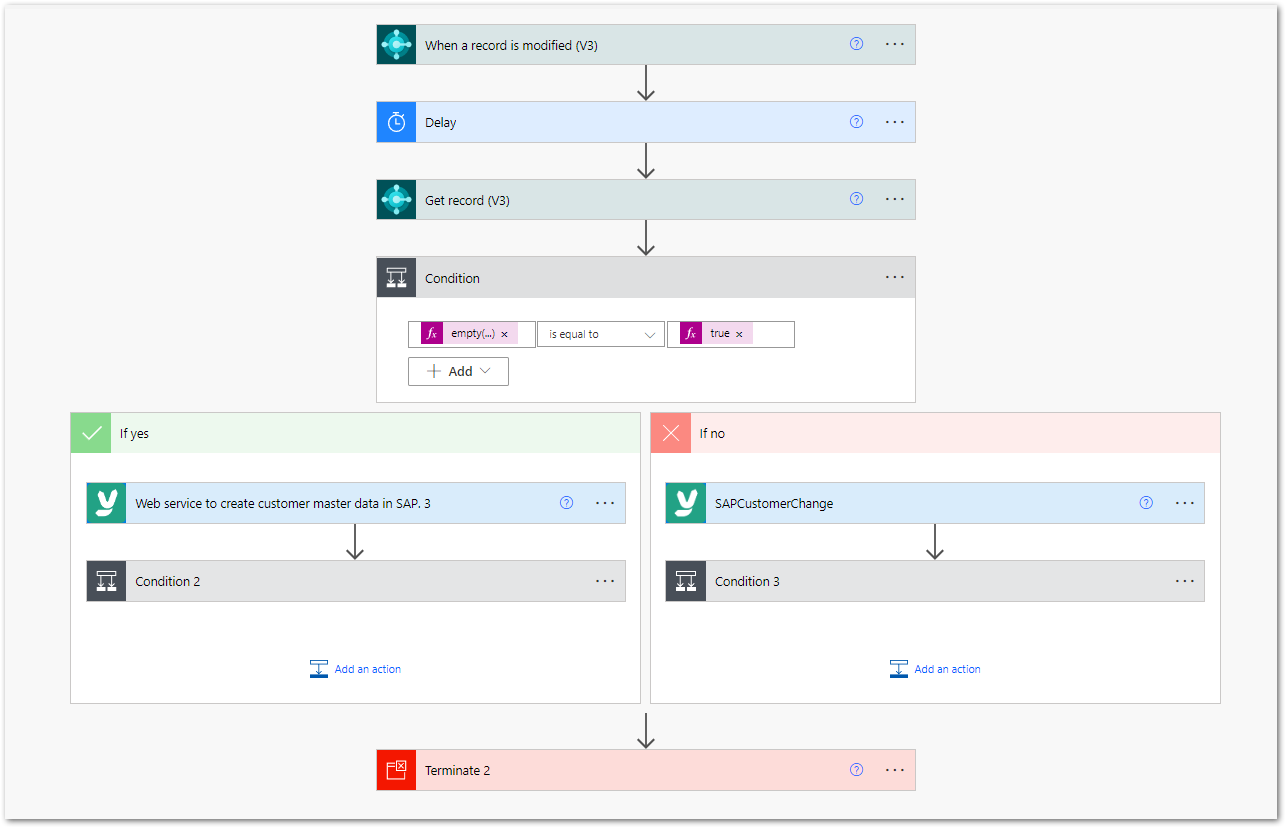The image size is (1286, 828).
Task: Click the fx icon of the empty(...) expression
Action: [x=432, y=334]
